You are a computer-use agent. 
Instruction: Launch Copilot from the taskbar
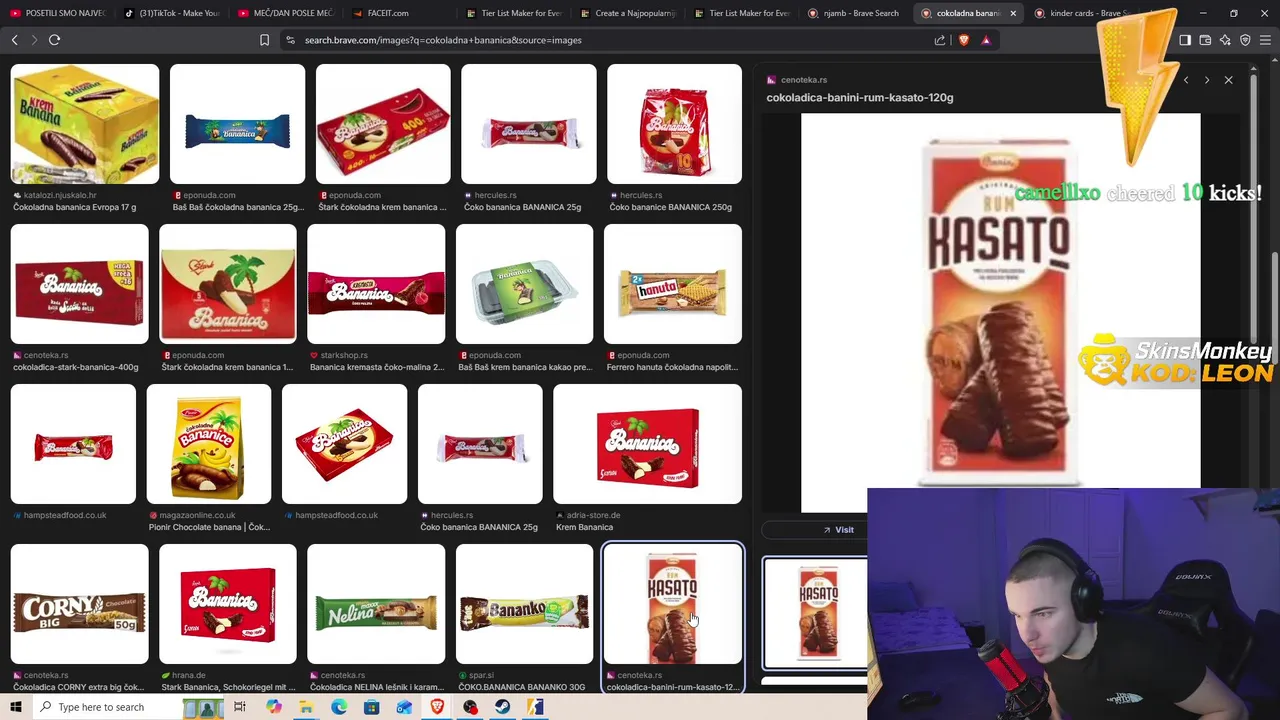(x=274, y=707)
